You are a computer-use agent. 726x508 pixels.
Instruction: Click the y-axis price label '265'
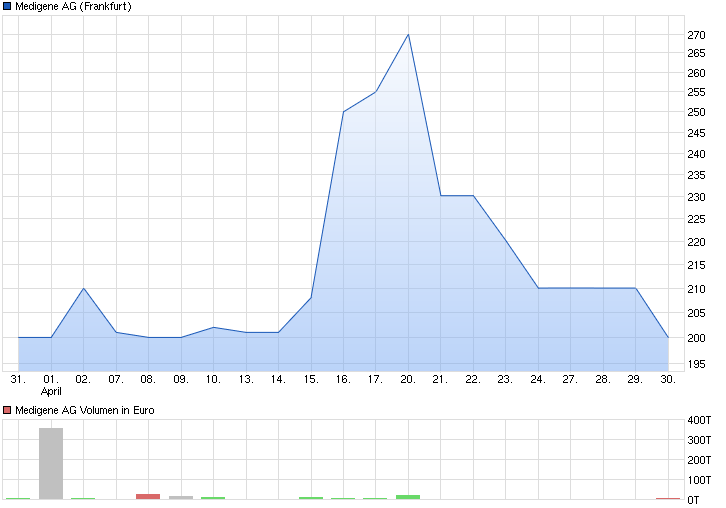(696, 53)
